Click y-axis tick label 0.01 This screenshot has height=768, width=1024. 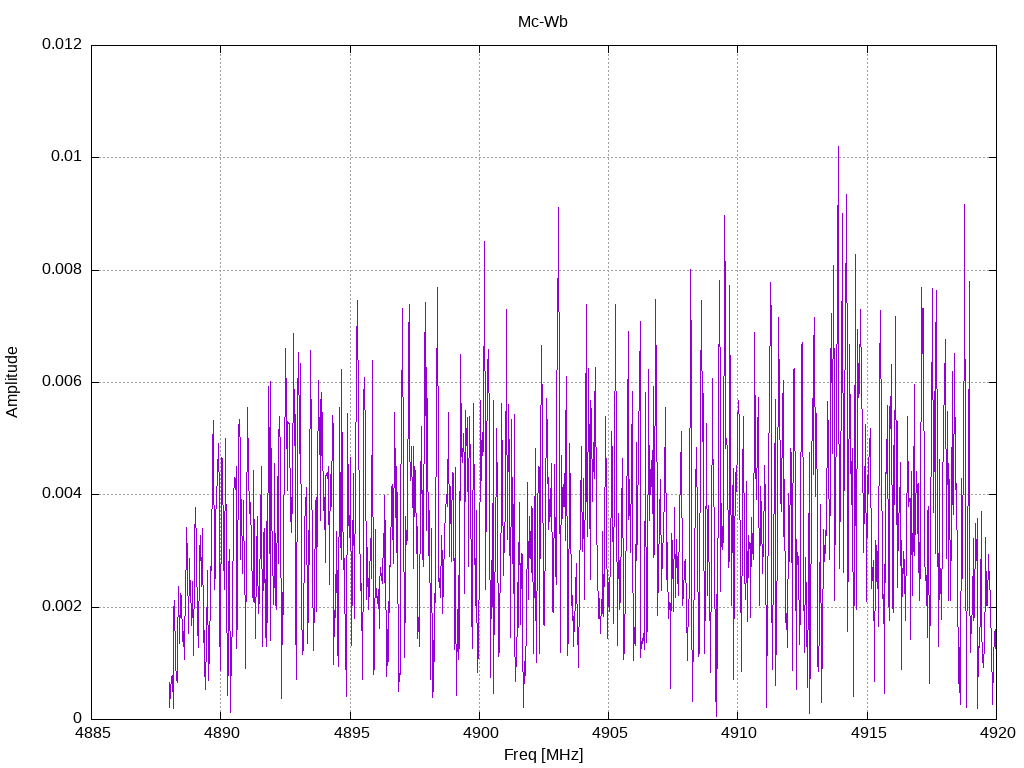(x=67, y=157)
